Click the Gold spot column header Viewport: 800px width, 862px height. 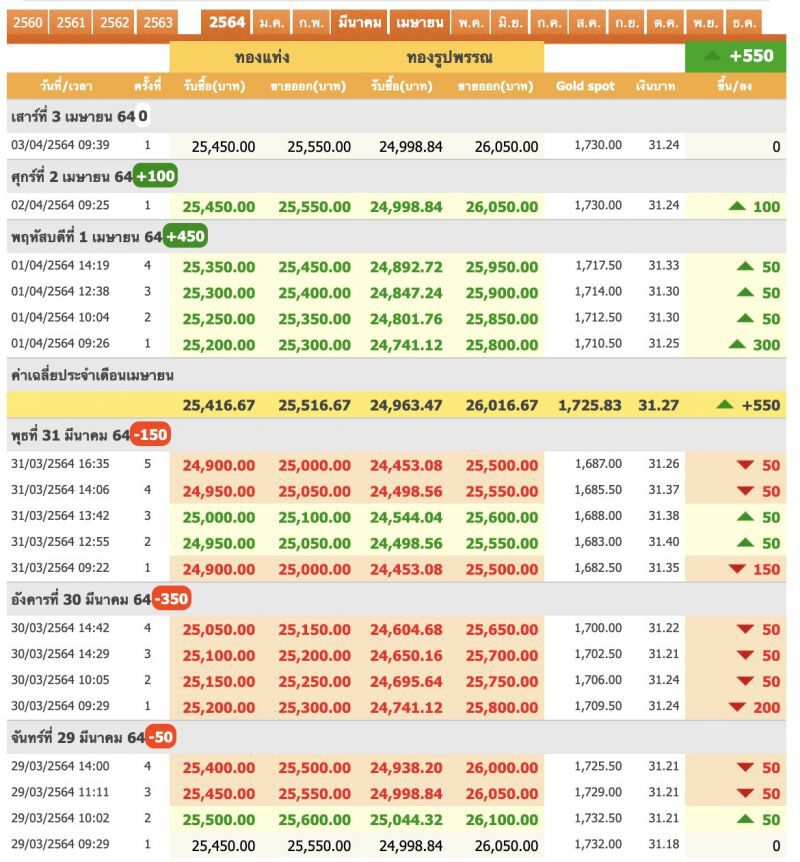pyautogui.click(x=585, y=86)
